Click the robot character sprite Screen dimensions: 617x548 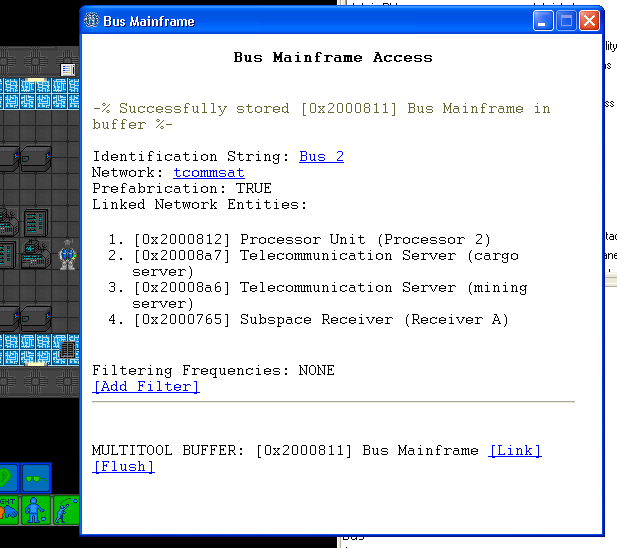click(x=68, y=255)
